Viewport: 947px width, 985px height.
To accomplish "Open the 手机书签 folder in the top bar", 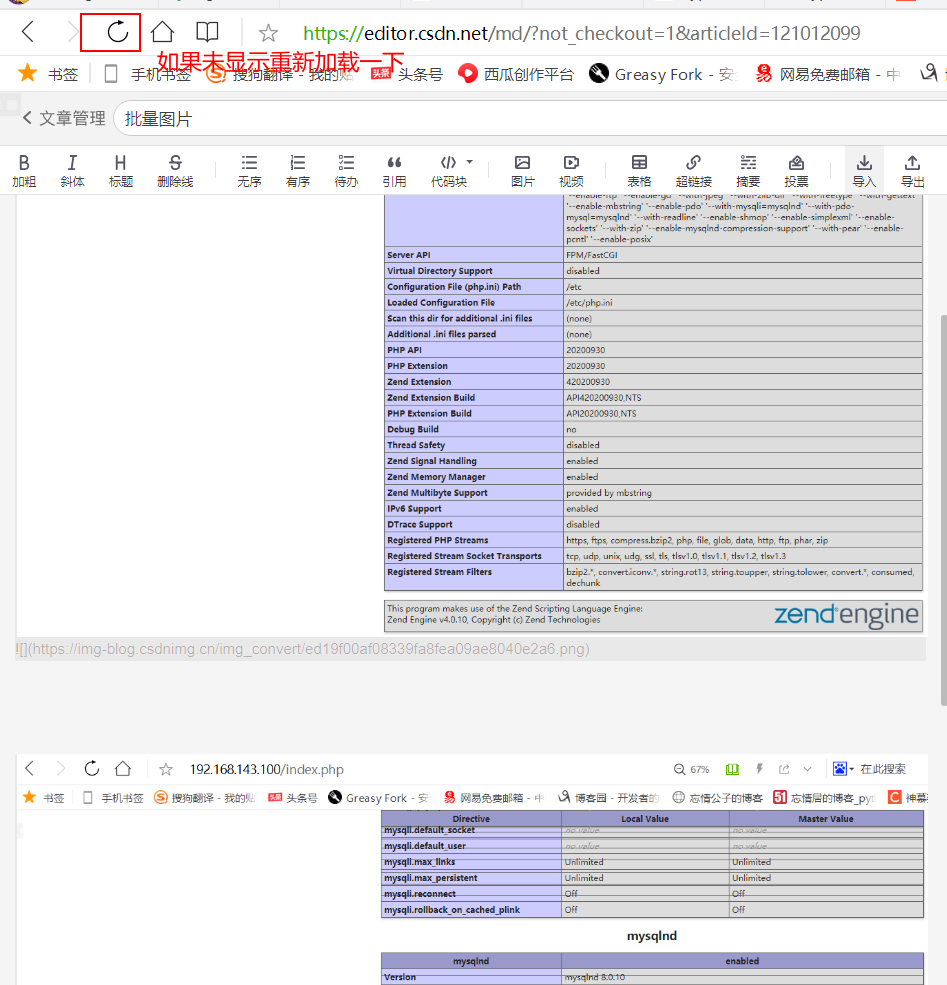I will pyautogui.click(x=148, y=74).
